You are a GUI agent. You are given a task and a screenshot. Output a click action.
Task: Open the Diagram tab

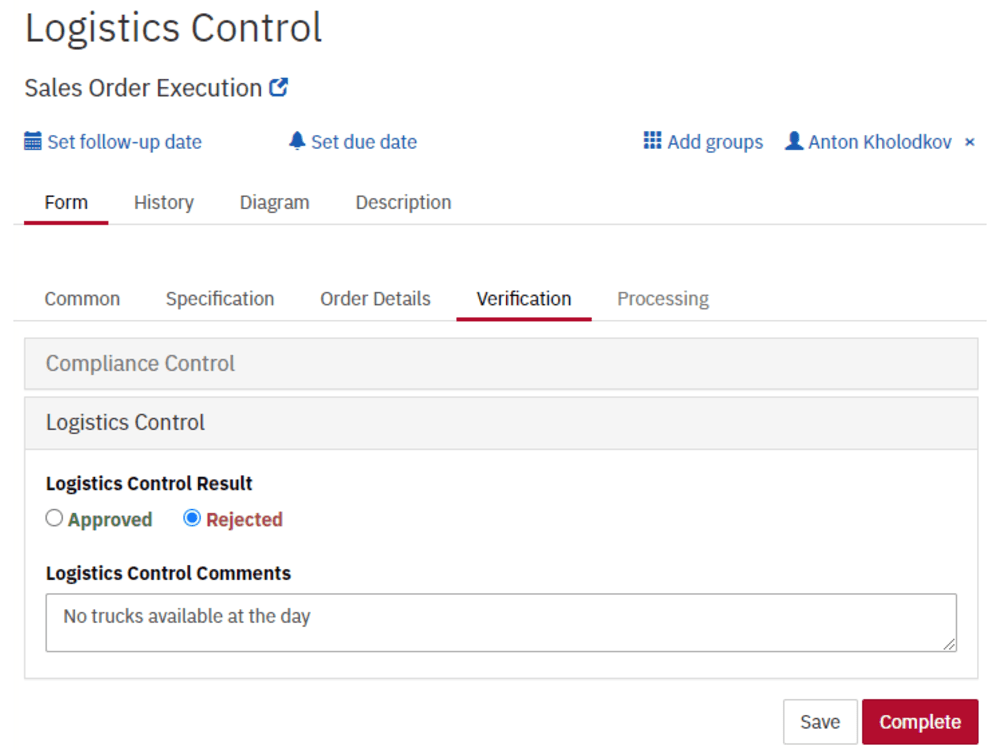[274, 202]
